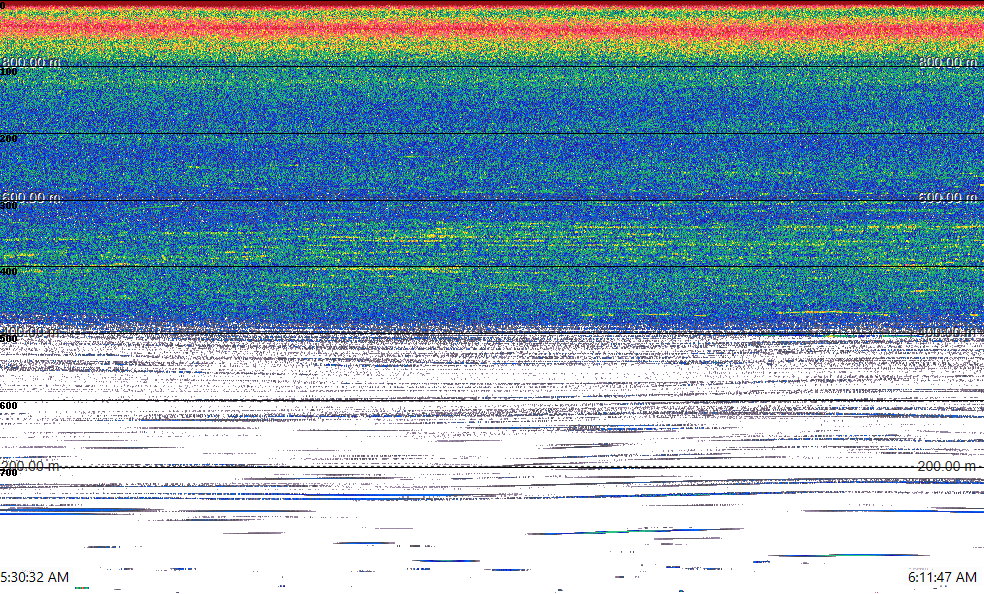Screen dimensions: 984x594
Task: Select the bold 400 depth marker
Action: click(x=9, y=272)
